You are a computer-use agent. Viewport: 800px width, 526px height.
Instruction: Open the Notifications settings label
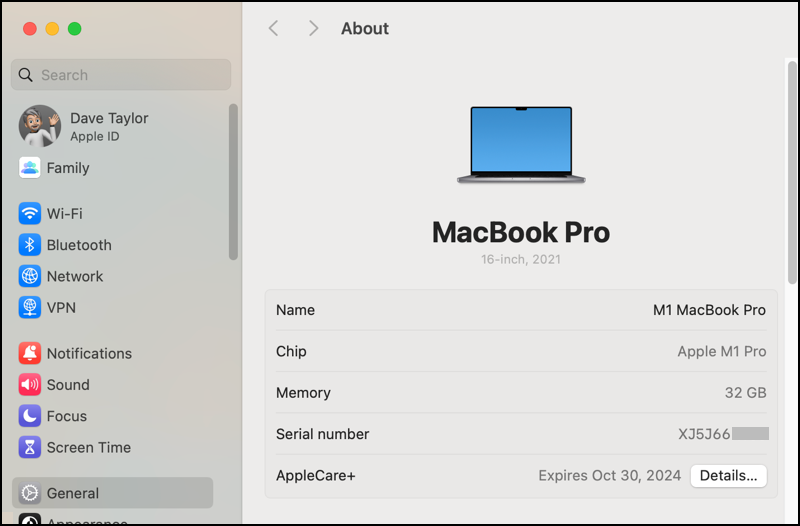89,353
